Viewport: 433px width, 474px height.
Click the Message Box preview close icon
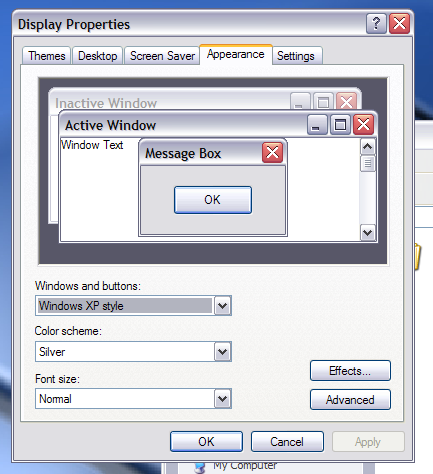click(x=273, y=153)
